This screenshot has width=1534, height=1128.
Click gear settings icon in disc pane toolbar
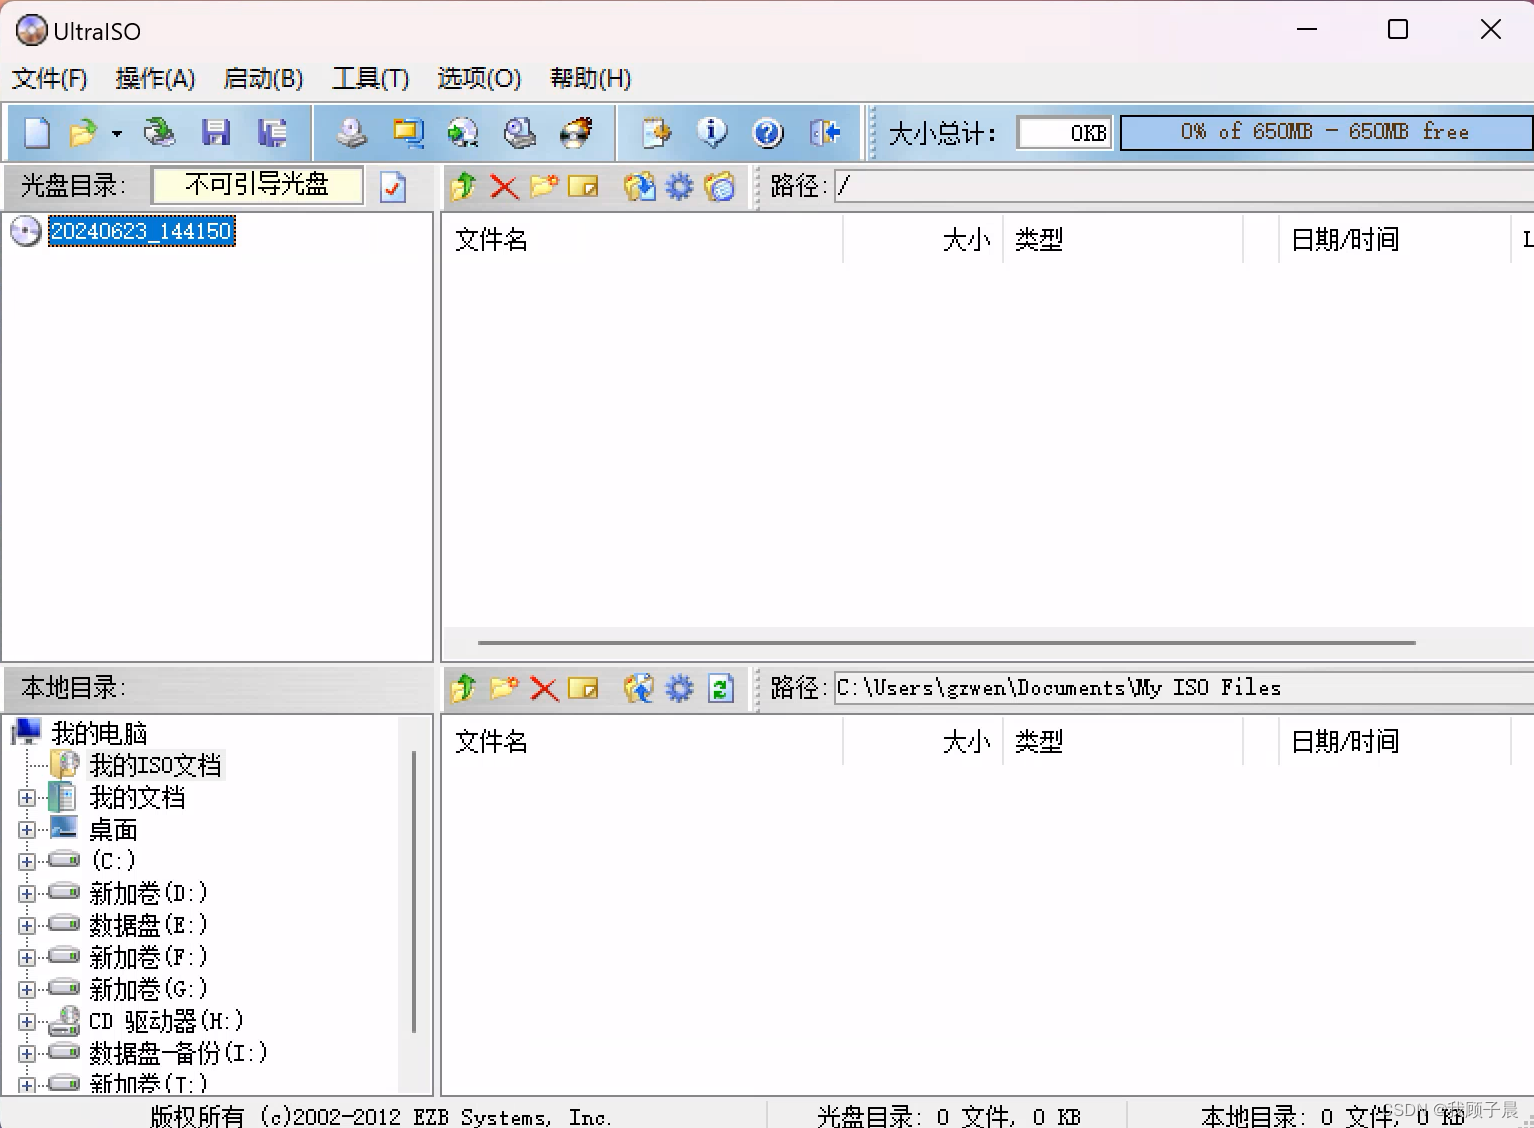point(679,186)
